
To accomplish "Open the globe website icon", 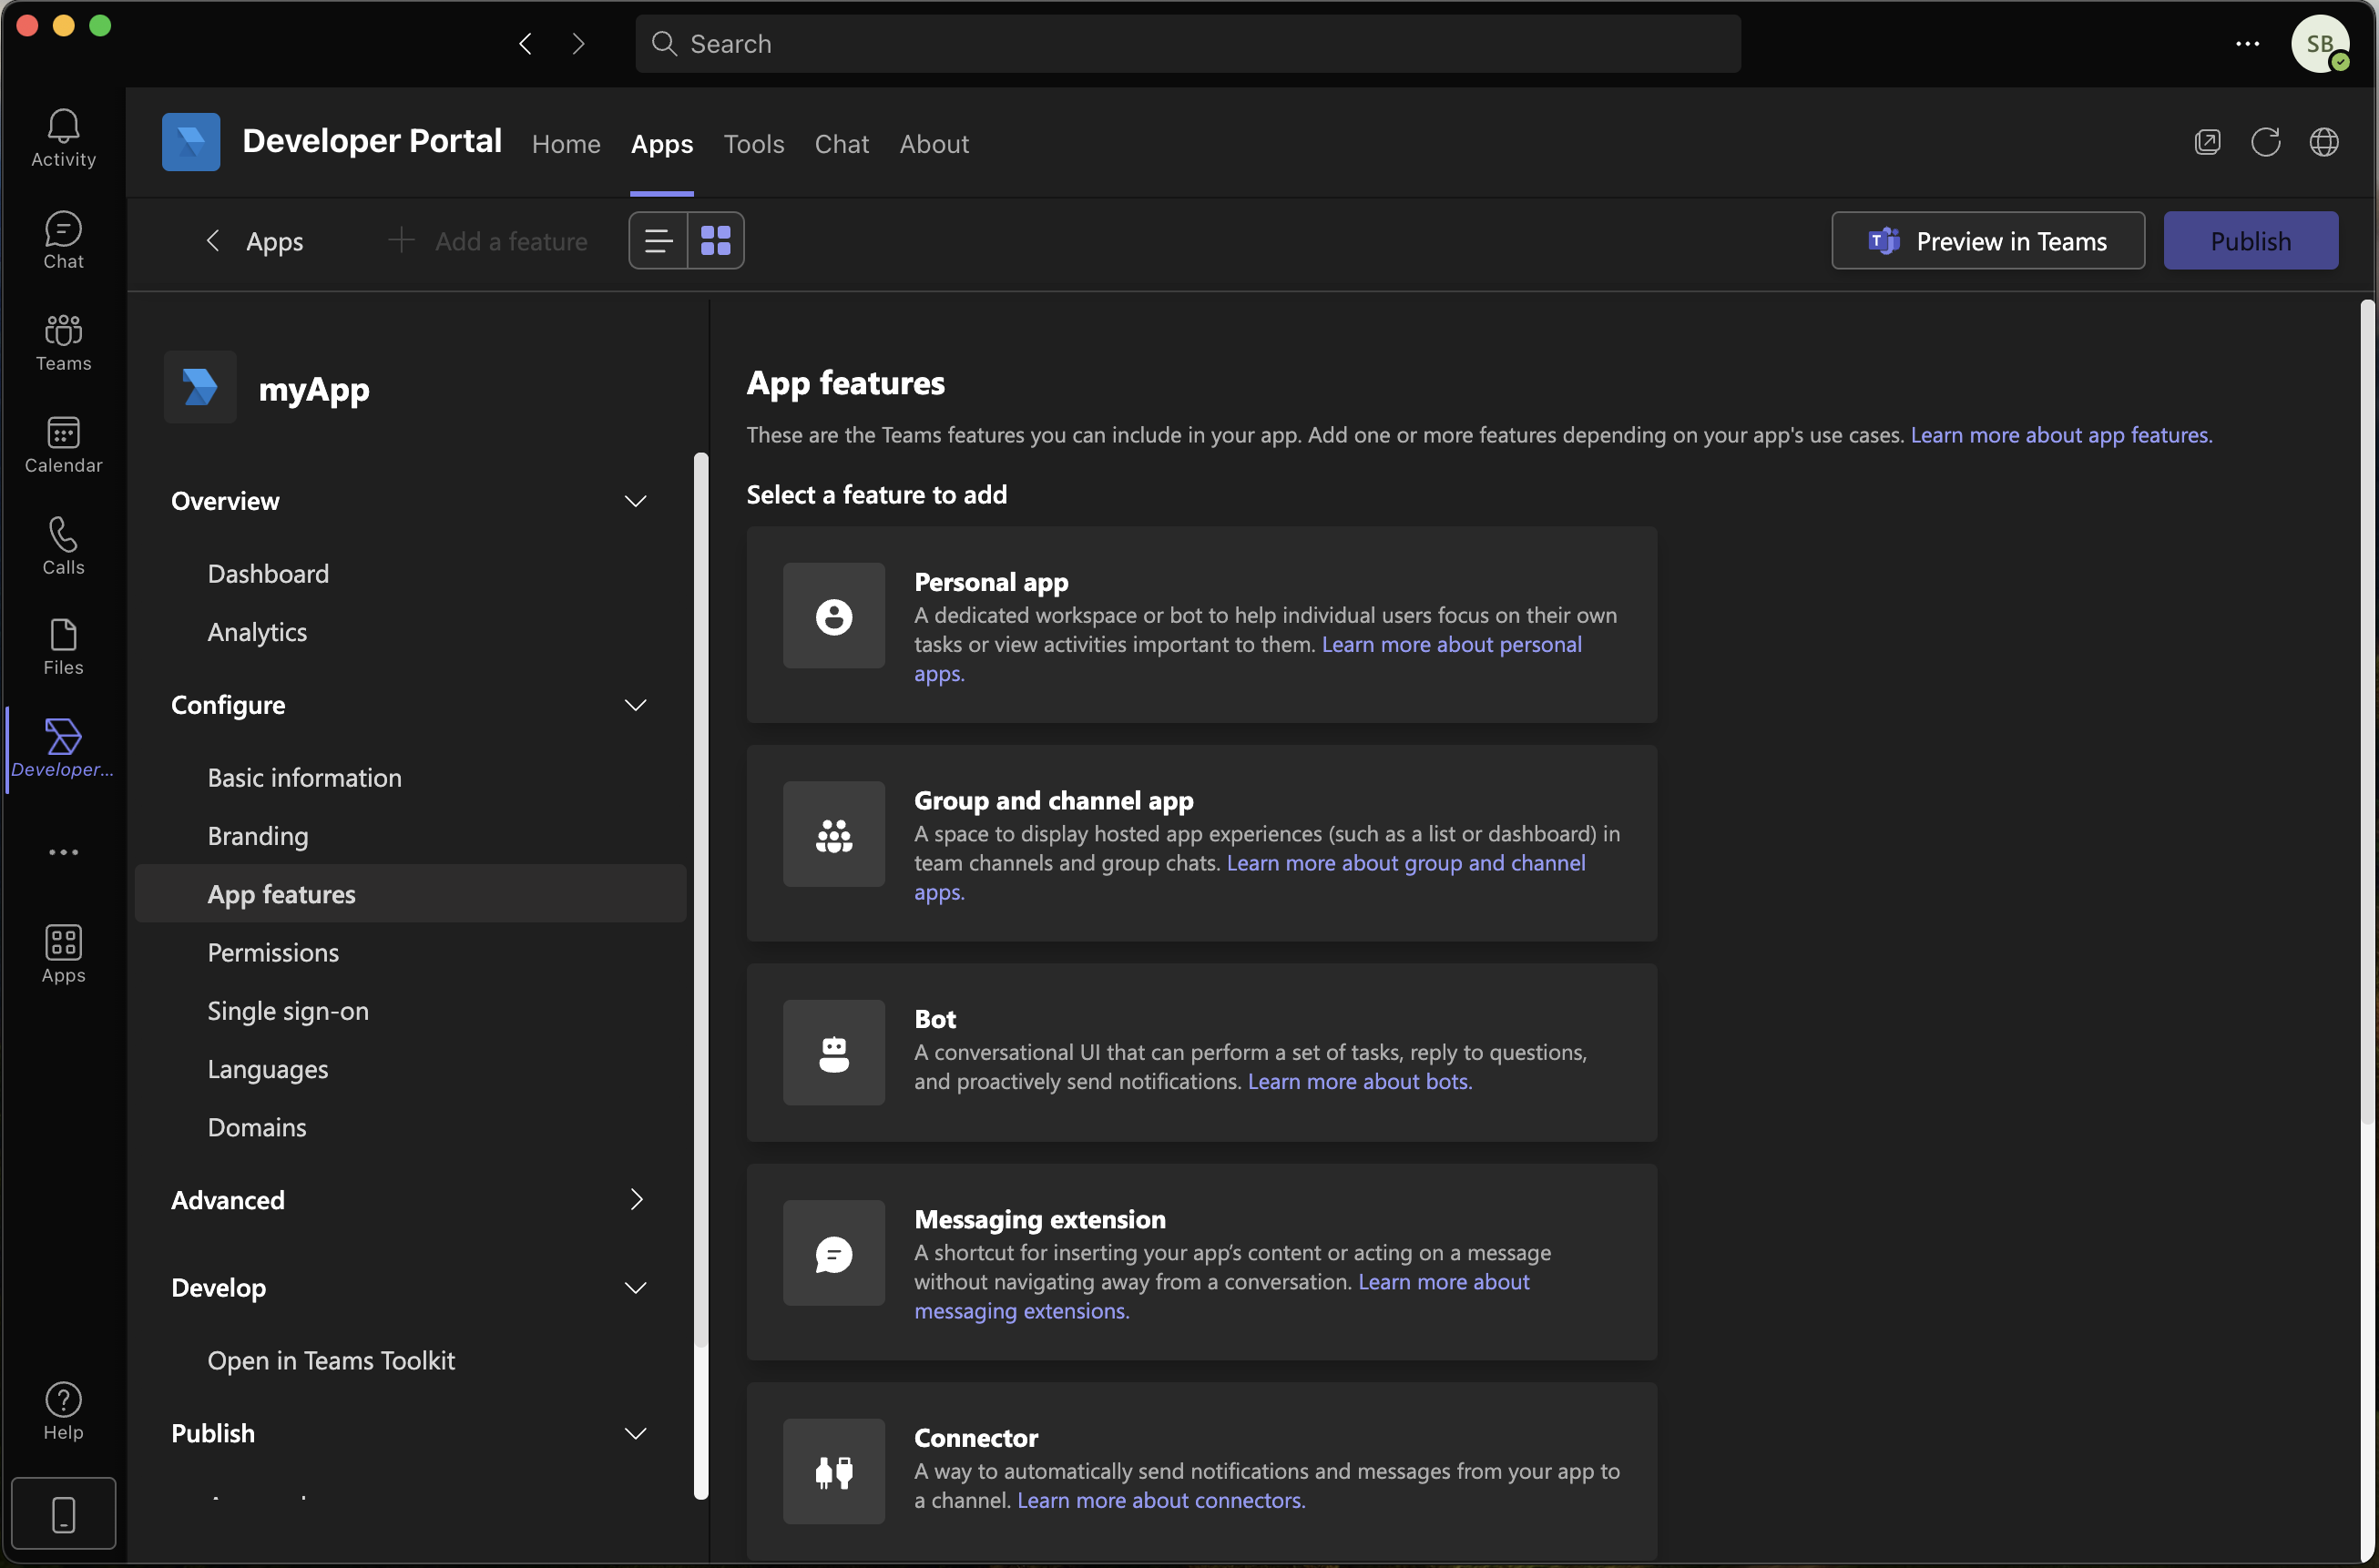I will pos(2323,142).
